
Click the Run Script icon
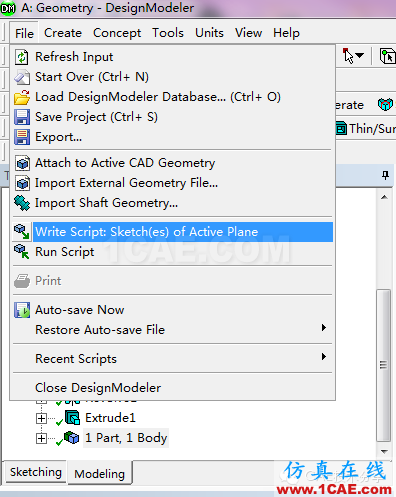[x=22, y=252]
